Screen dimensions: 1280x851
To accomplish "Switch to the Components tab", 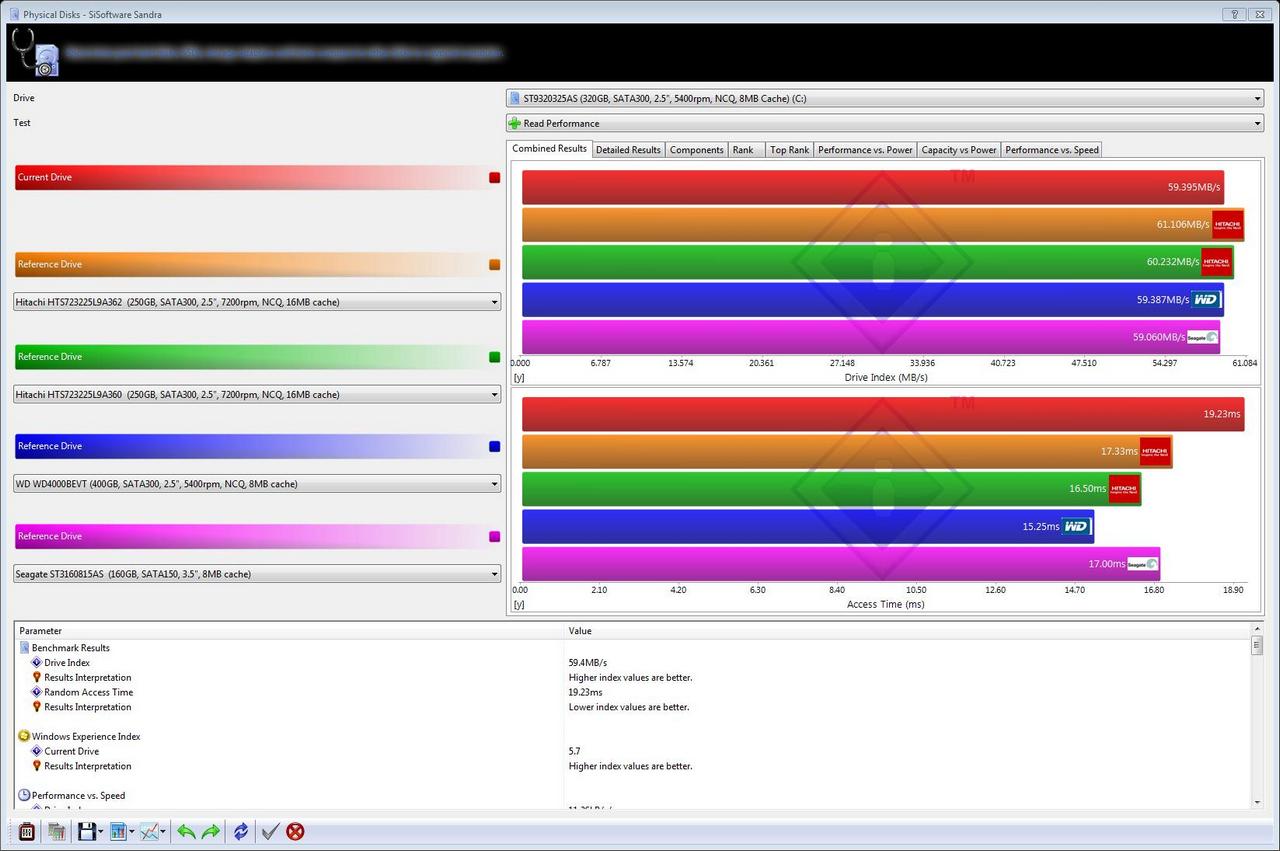I will point(696,150).
